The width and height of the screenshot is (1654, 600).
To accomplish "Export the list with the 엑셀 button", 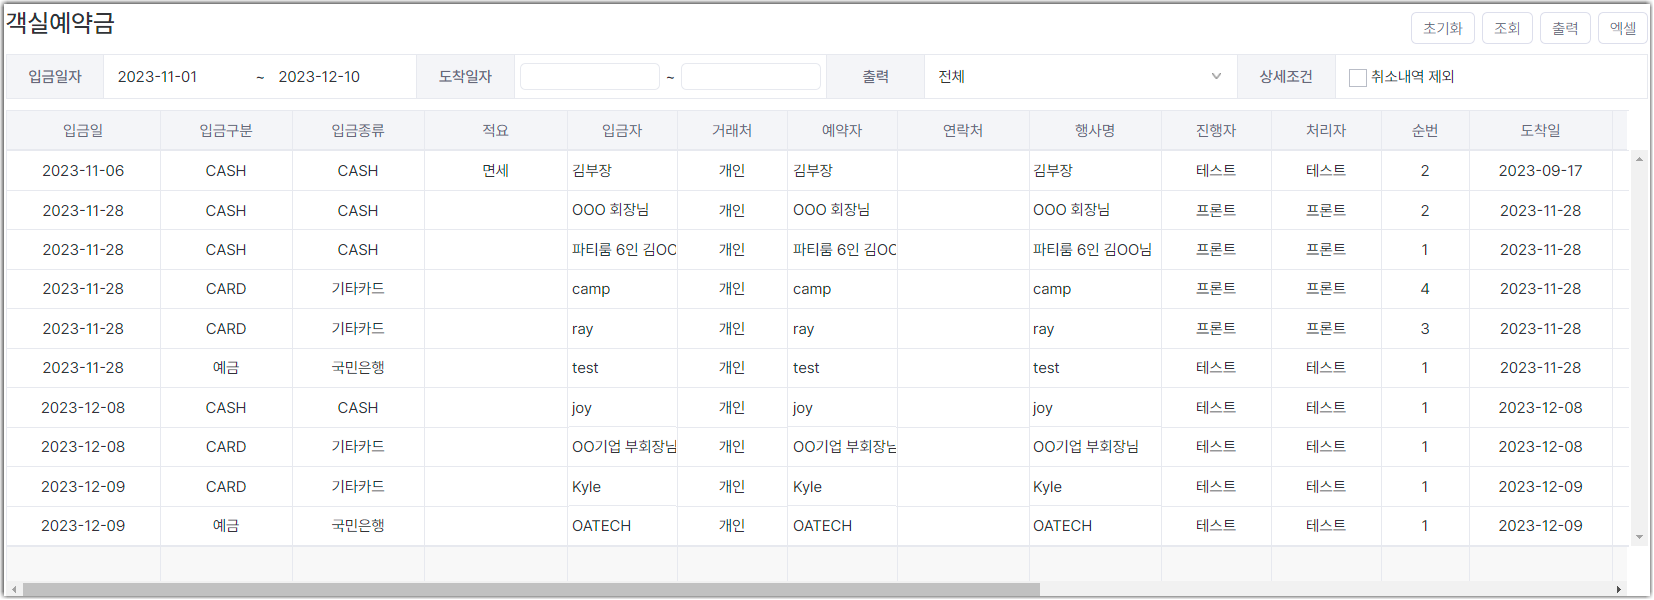I will click(x=1623, y=28).
